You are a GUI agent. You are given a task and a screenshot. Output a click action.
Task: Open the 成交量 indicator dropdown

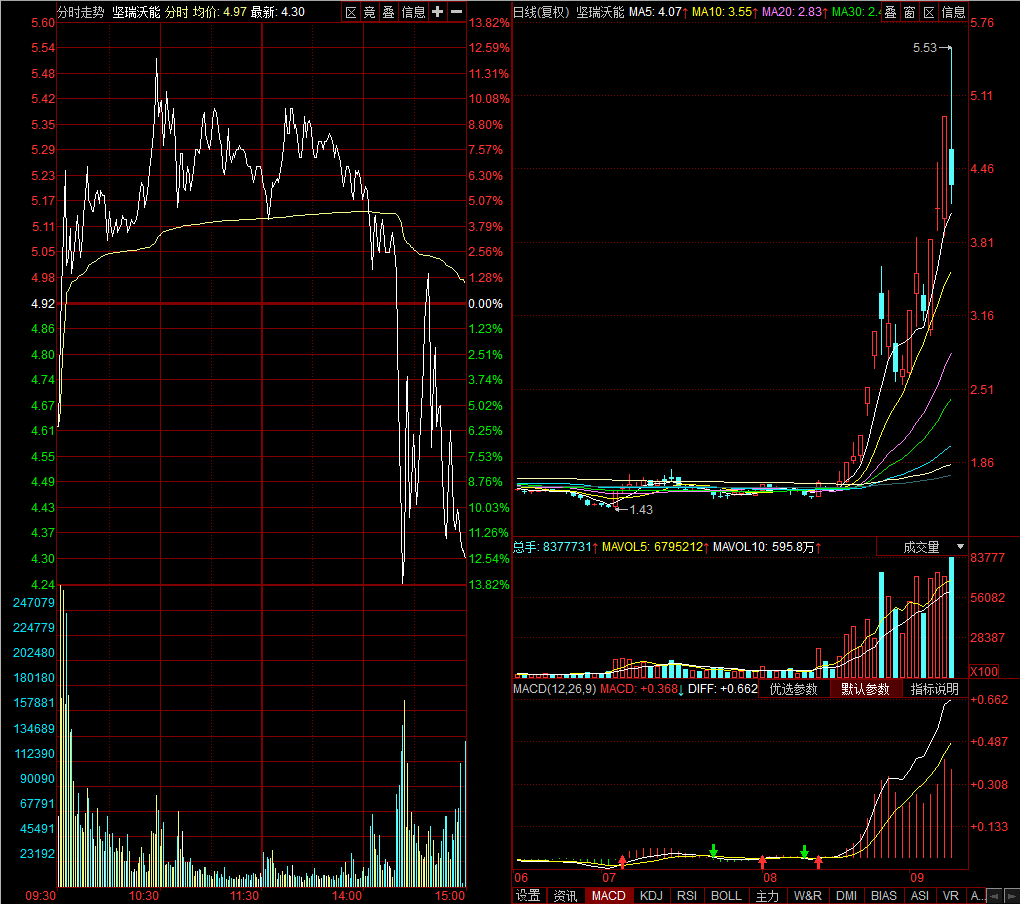[922, 547]
